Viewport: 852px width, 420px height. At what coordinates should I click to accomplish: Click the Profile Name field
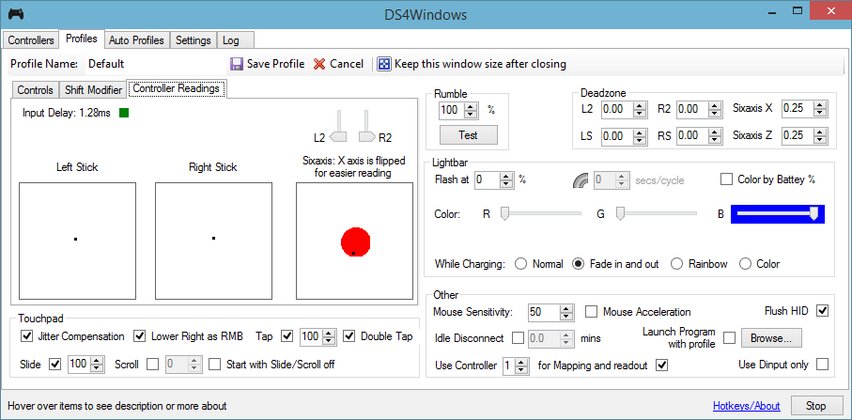(154, 64)
